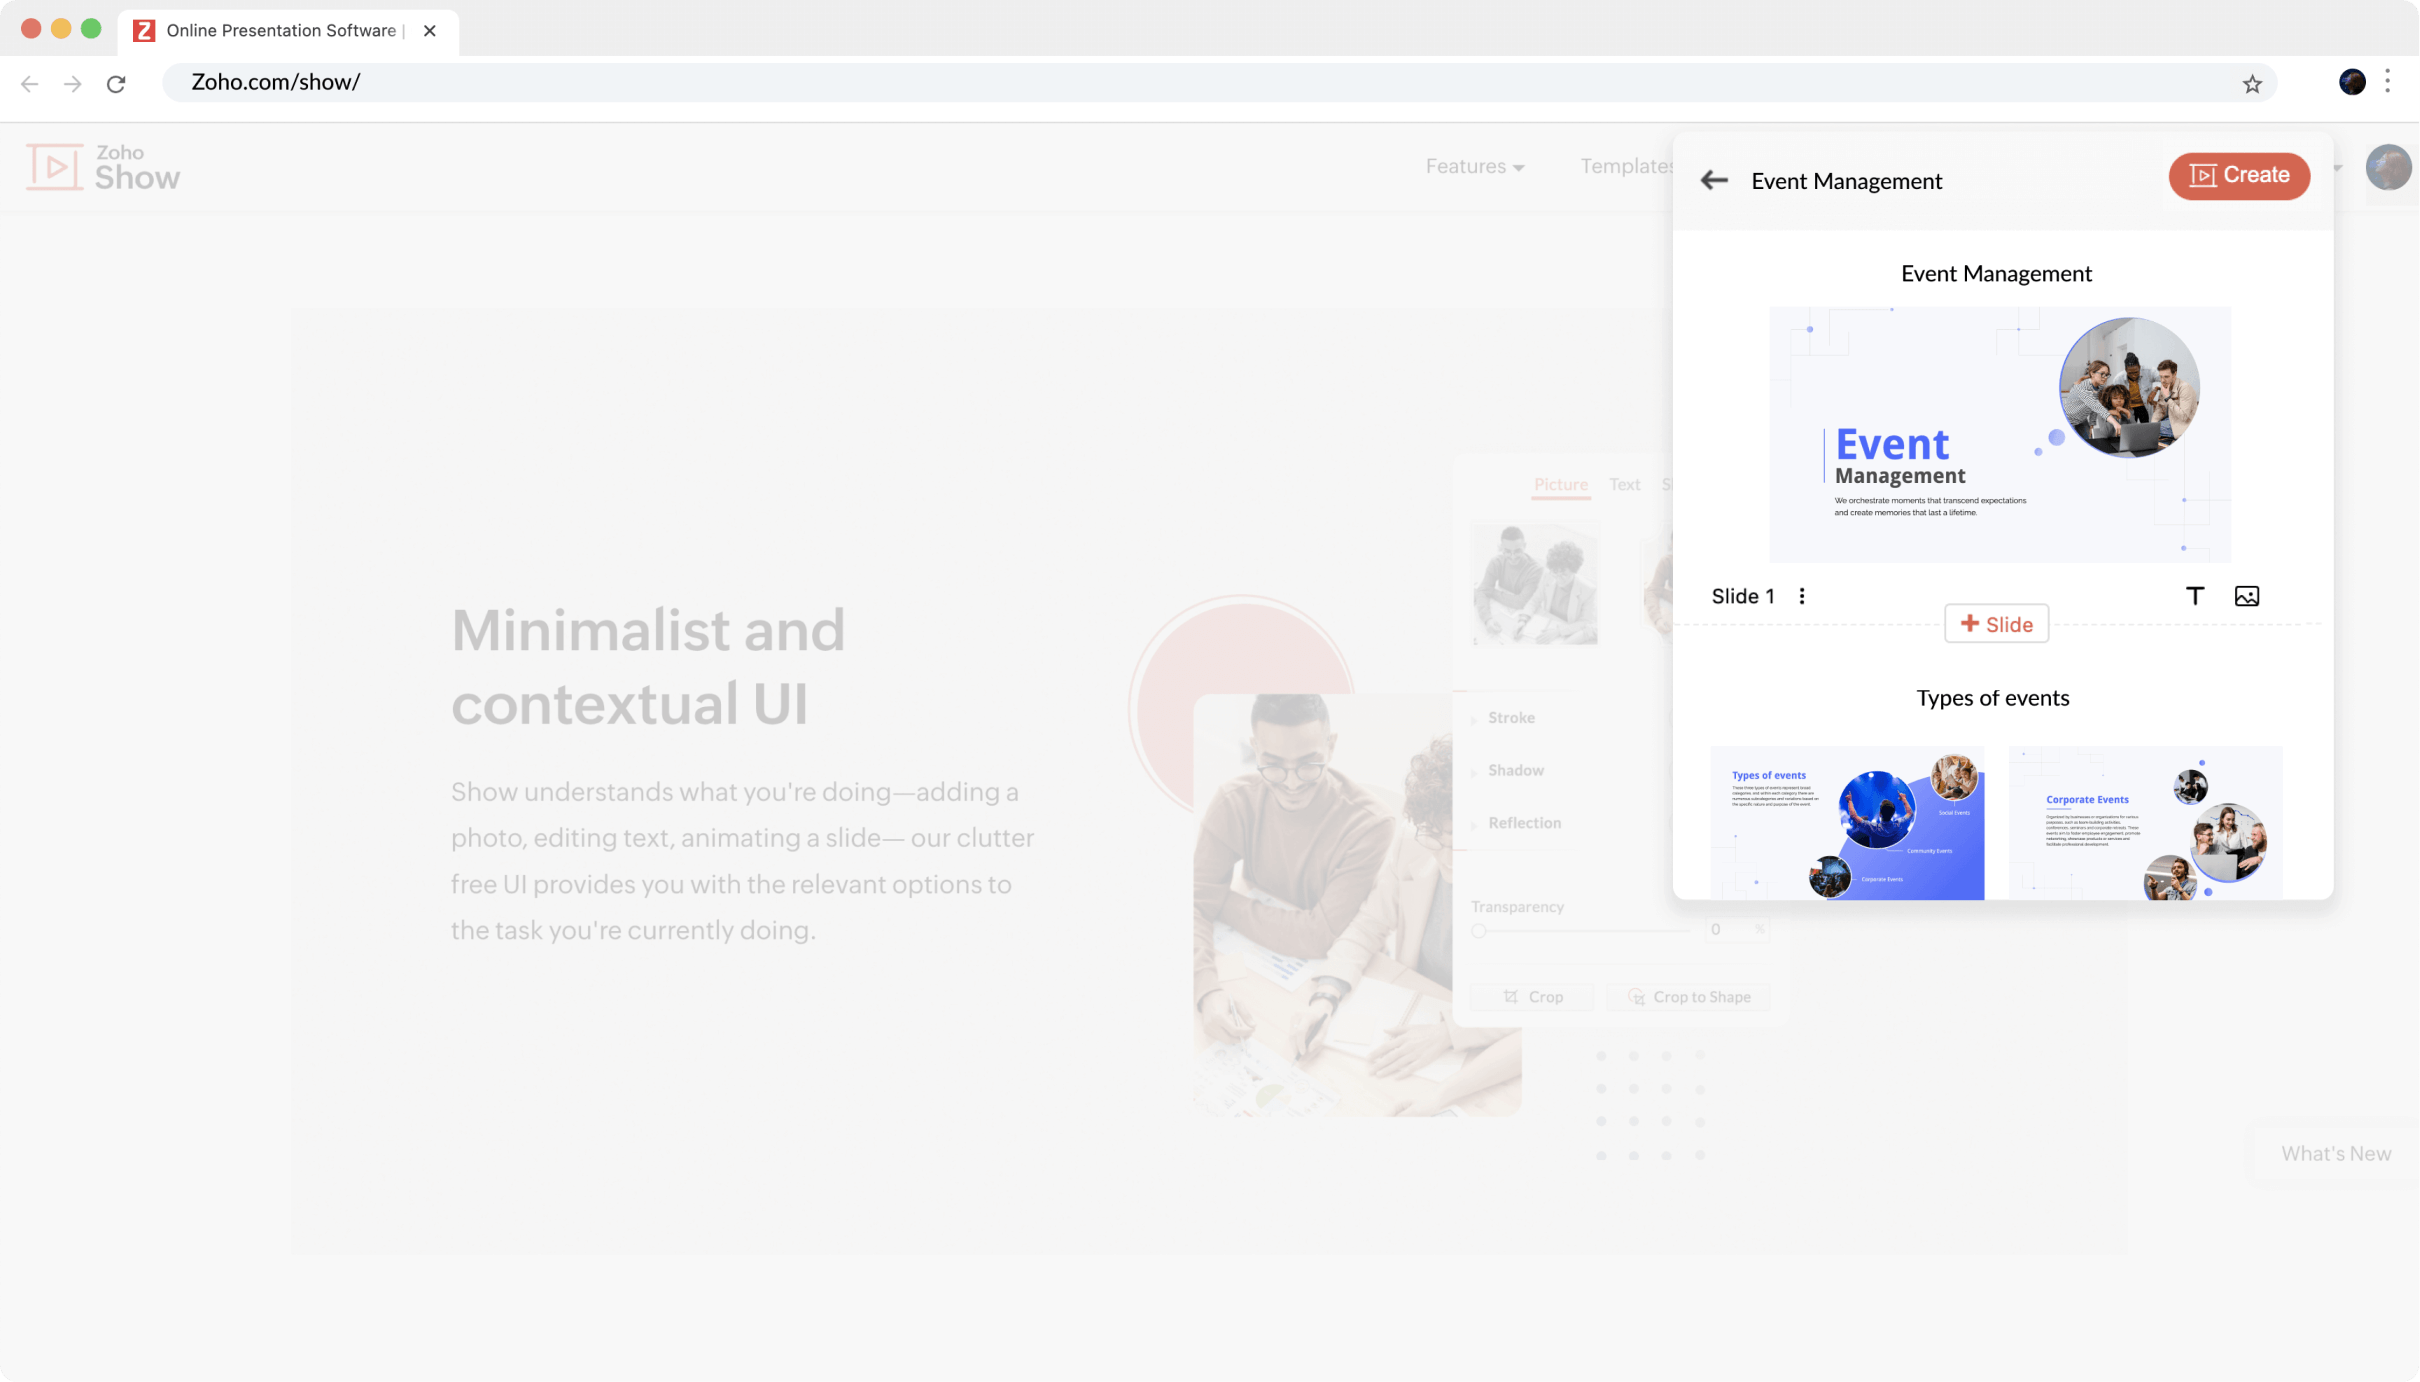The height and width of the screenshot is (1382, 2420).
Task: Open the Types of events section
Action: (1993, 697)
